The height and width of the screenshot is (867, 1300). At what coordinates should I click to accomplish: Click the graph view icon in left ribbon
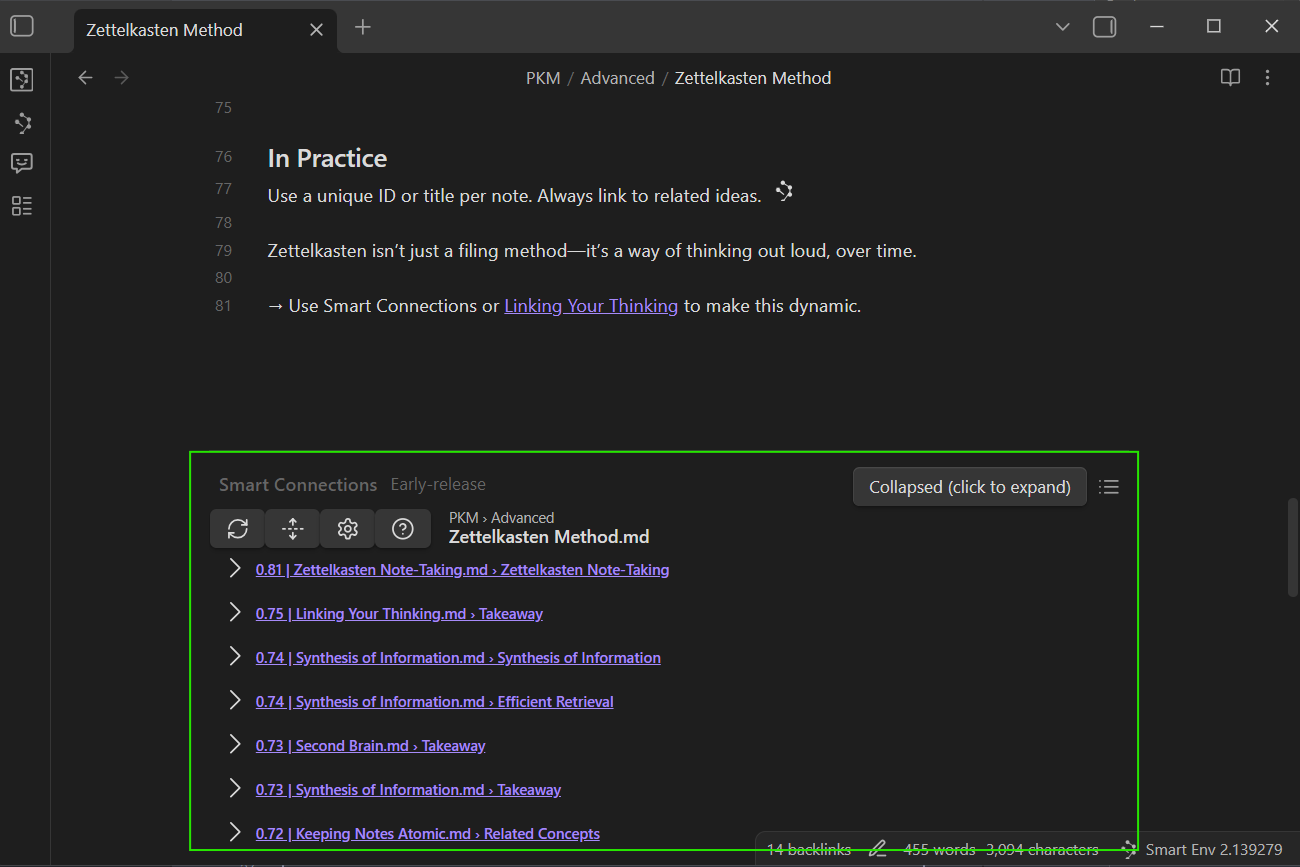click(22, 123)
